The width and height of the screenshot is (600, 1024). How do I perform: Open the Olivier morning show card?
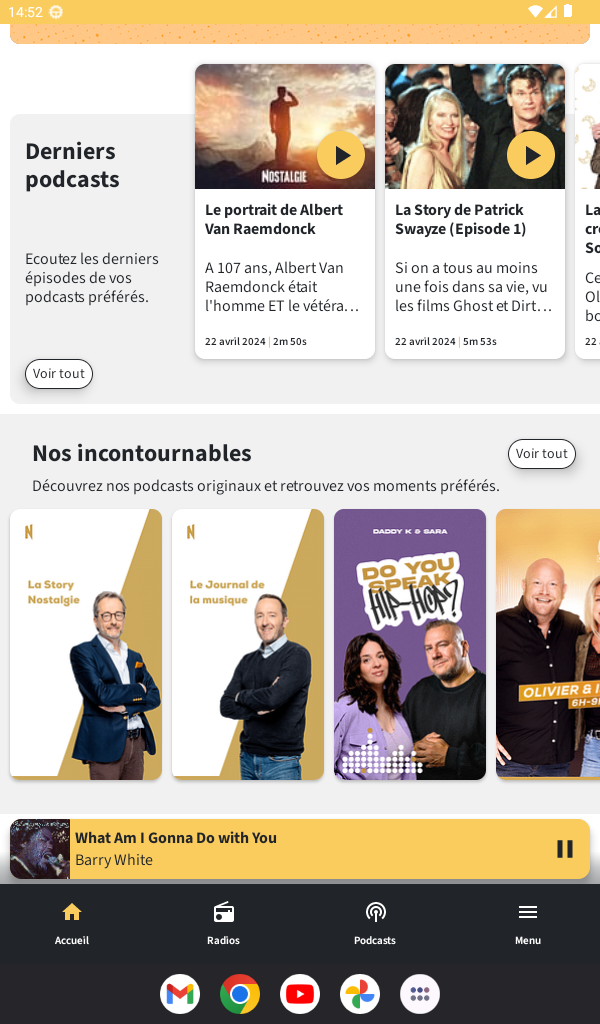coord(548,645)
